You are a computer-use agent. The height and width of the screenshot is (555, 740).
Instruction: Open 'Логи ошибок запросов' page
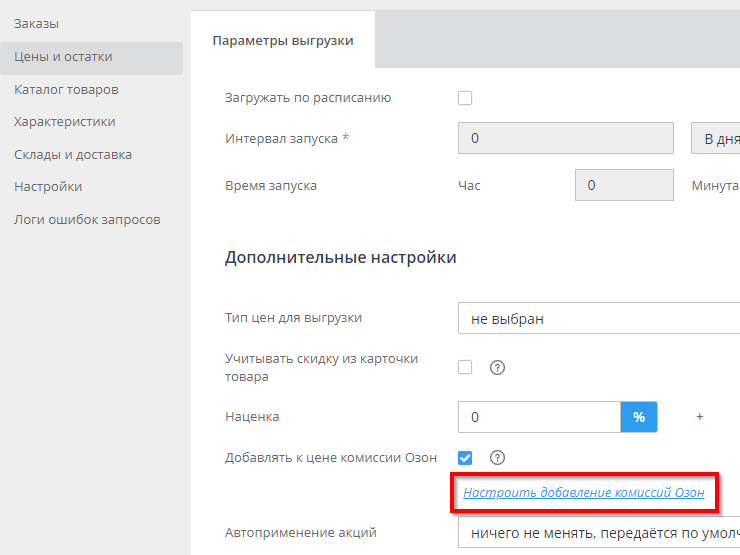point(87,219)
